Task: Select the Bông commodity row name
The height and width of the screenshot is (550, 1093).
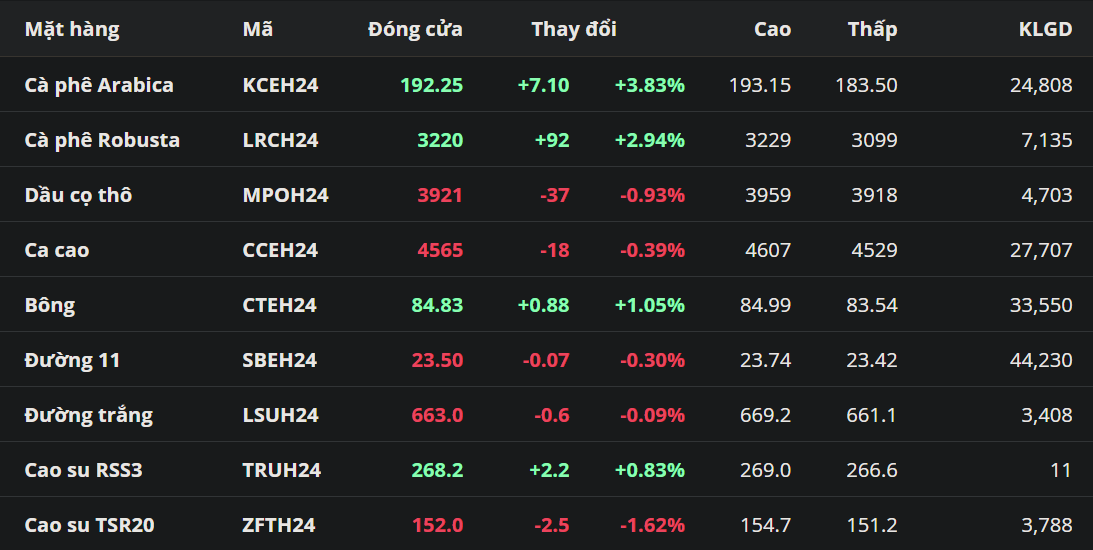Action: [50, 305]
